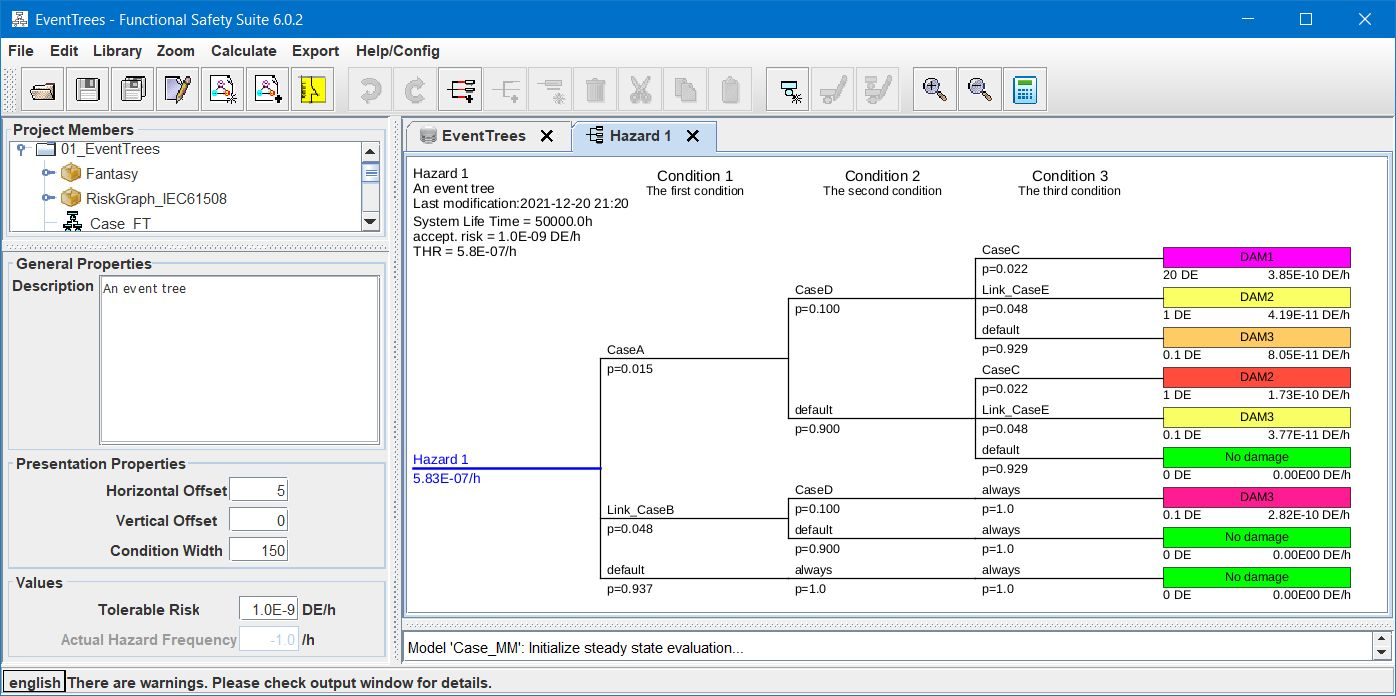This screenshot has height=696, width=1396.
Task: Click the magenta DAM1 outcome box
Action: (1256, 257)
